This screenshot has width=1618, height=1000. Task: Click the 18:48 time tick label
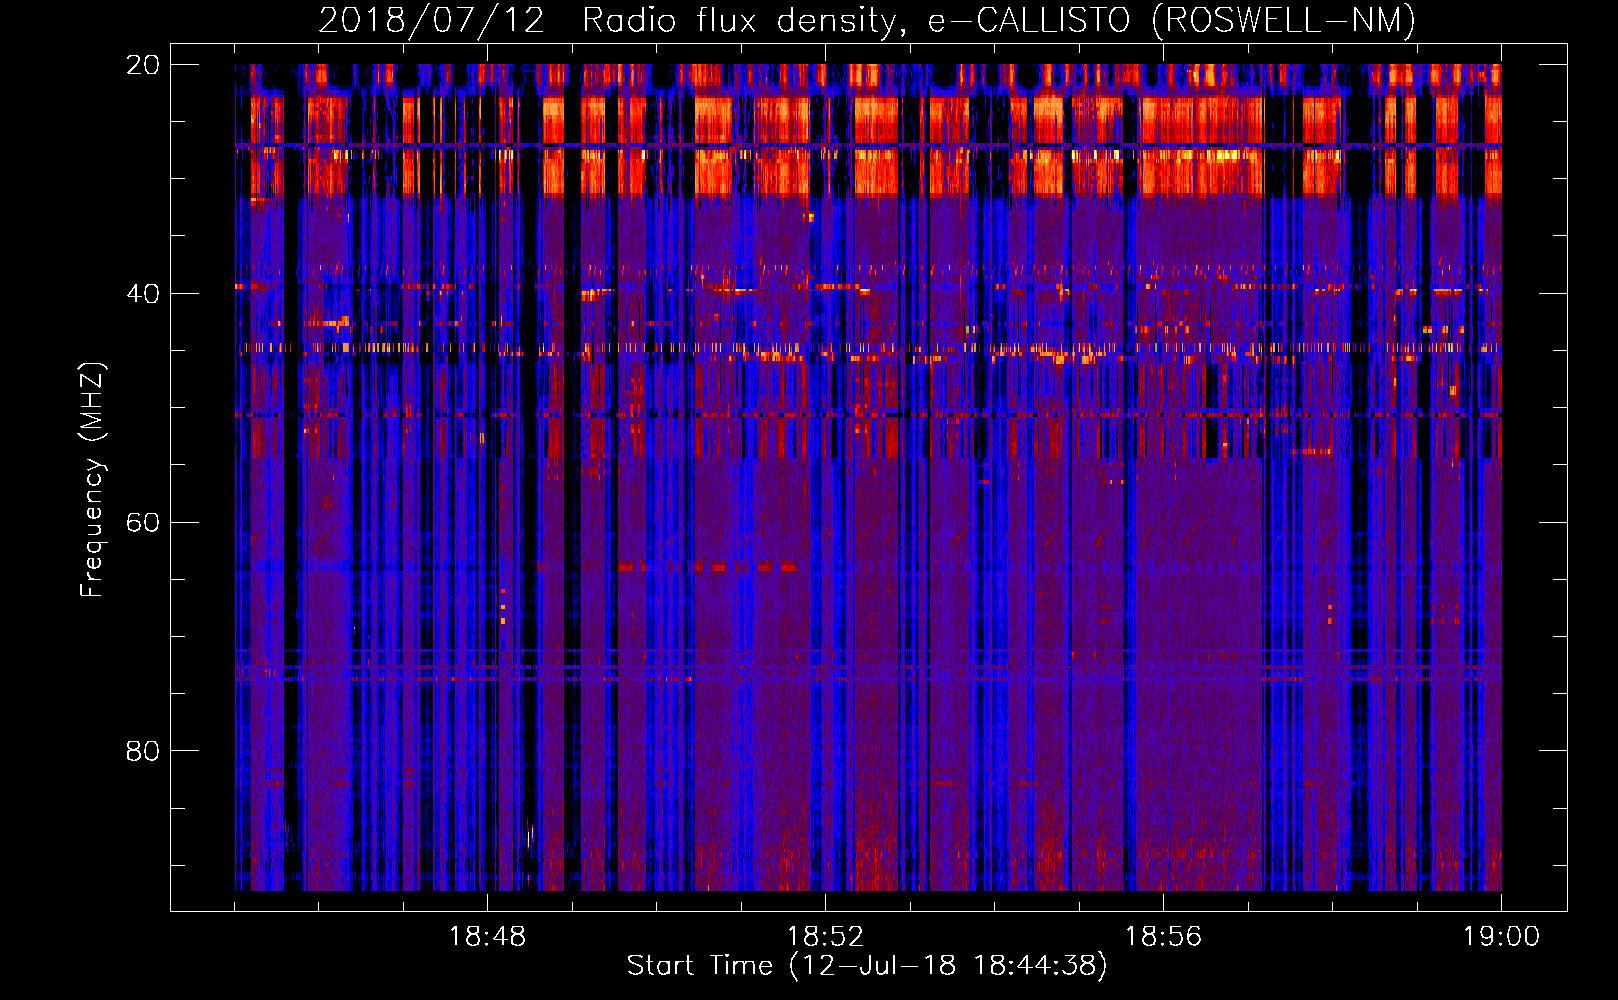[487, 937]
